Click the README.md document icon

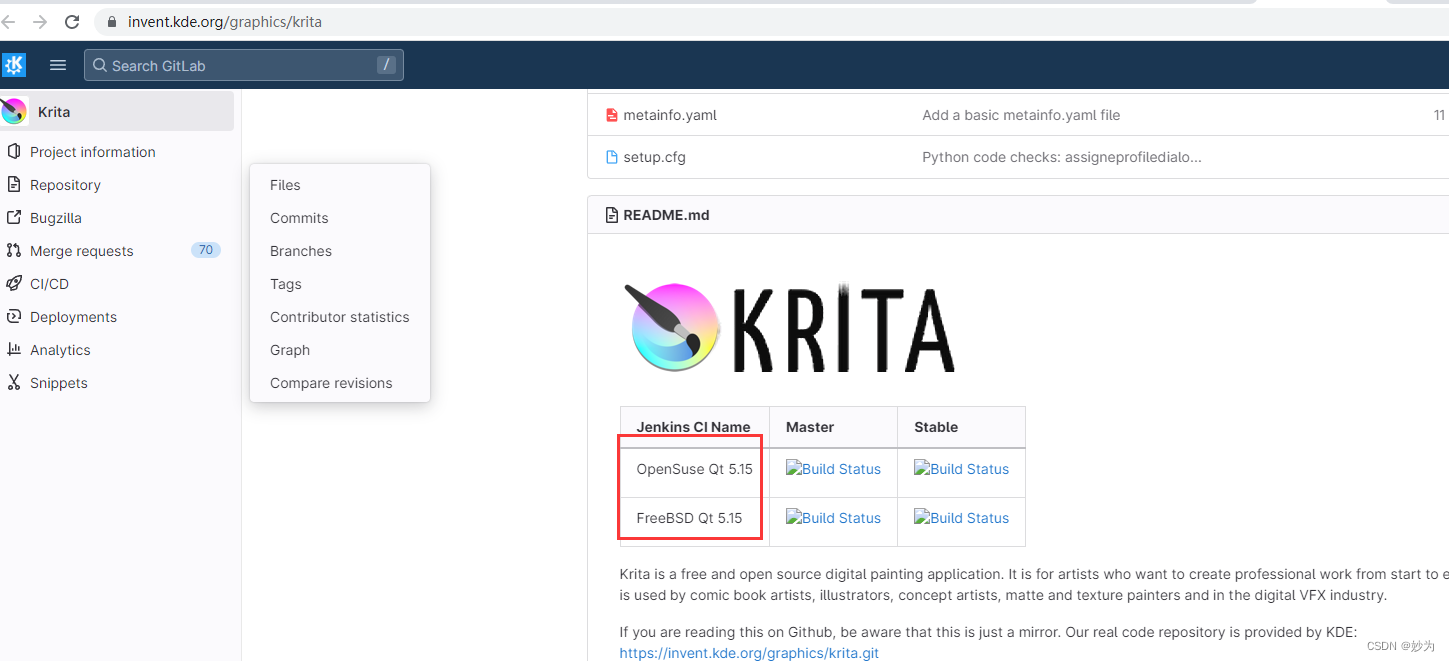(612, 215)
